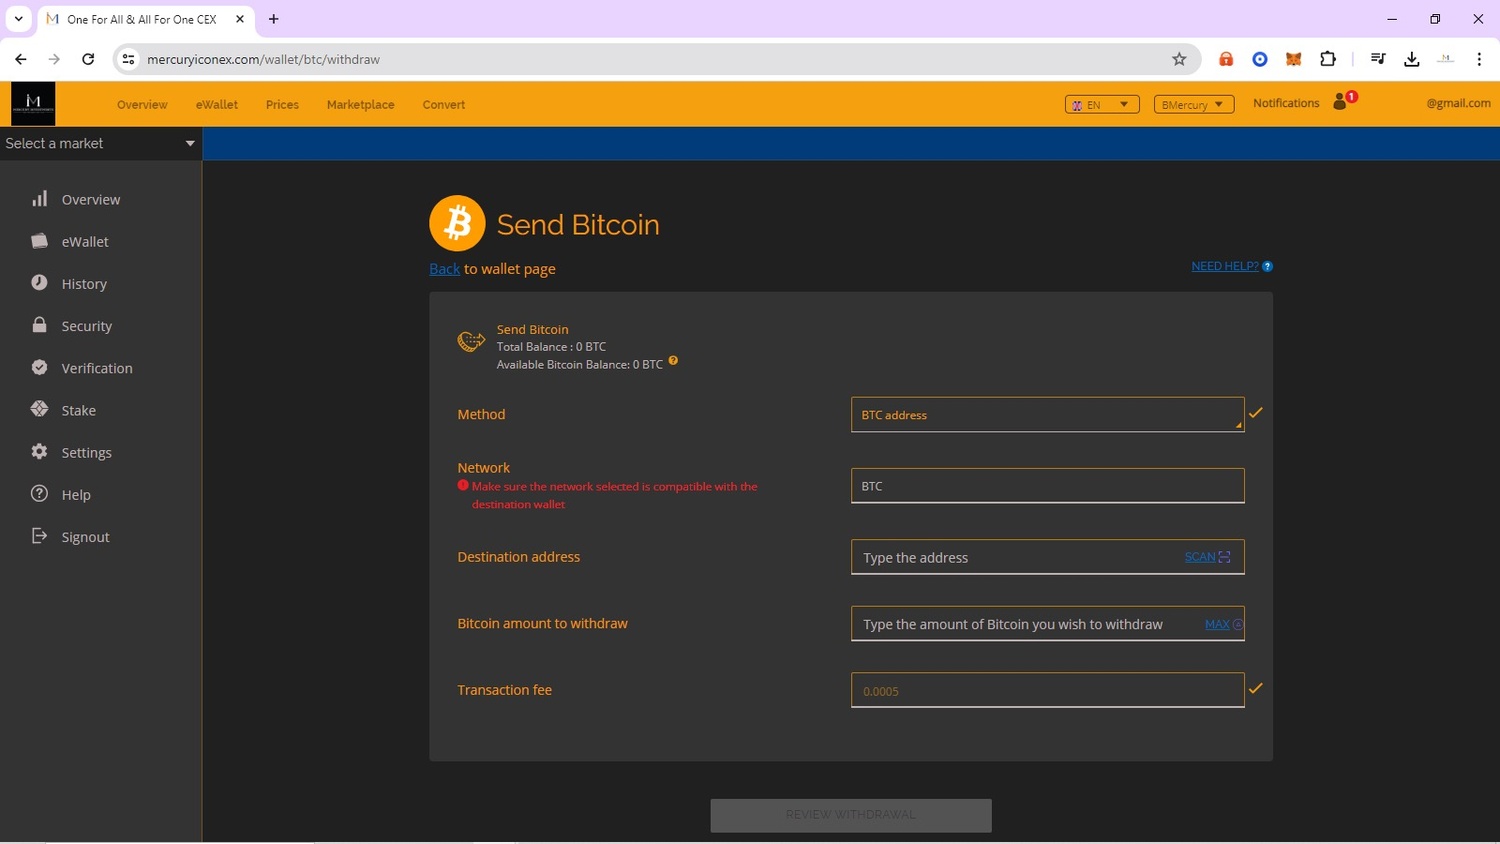Click the Help question mark sidebar icon

tap(39, 493)
